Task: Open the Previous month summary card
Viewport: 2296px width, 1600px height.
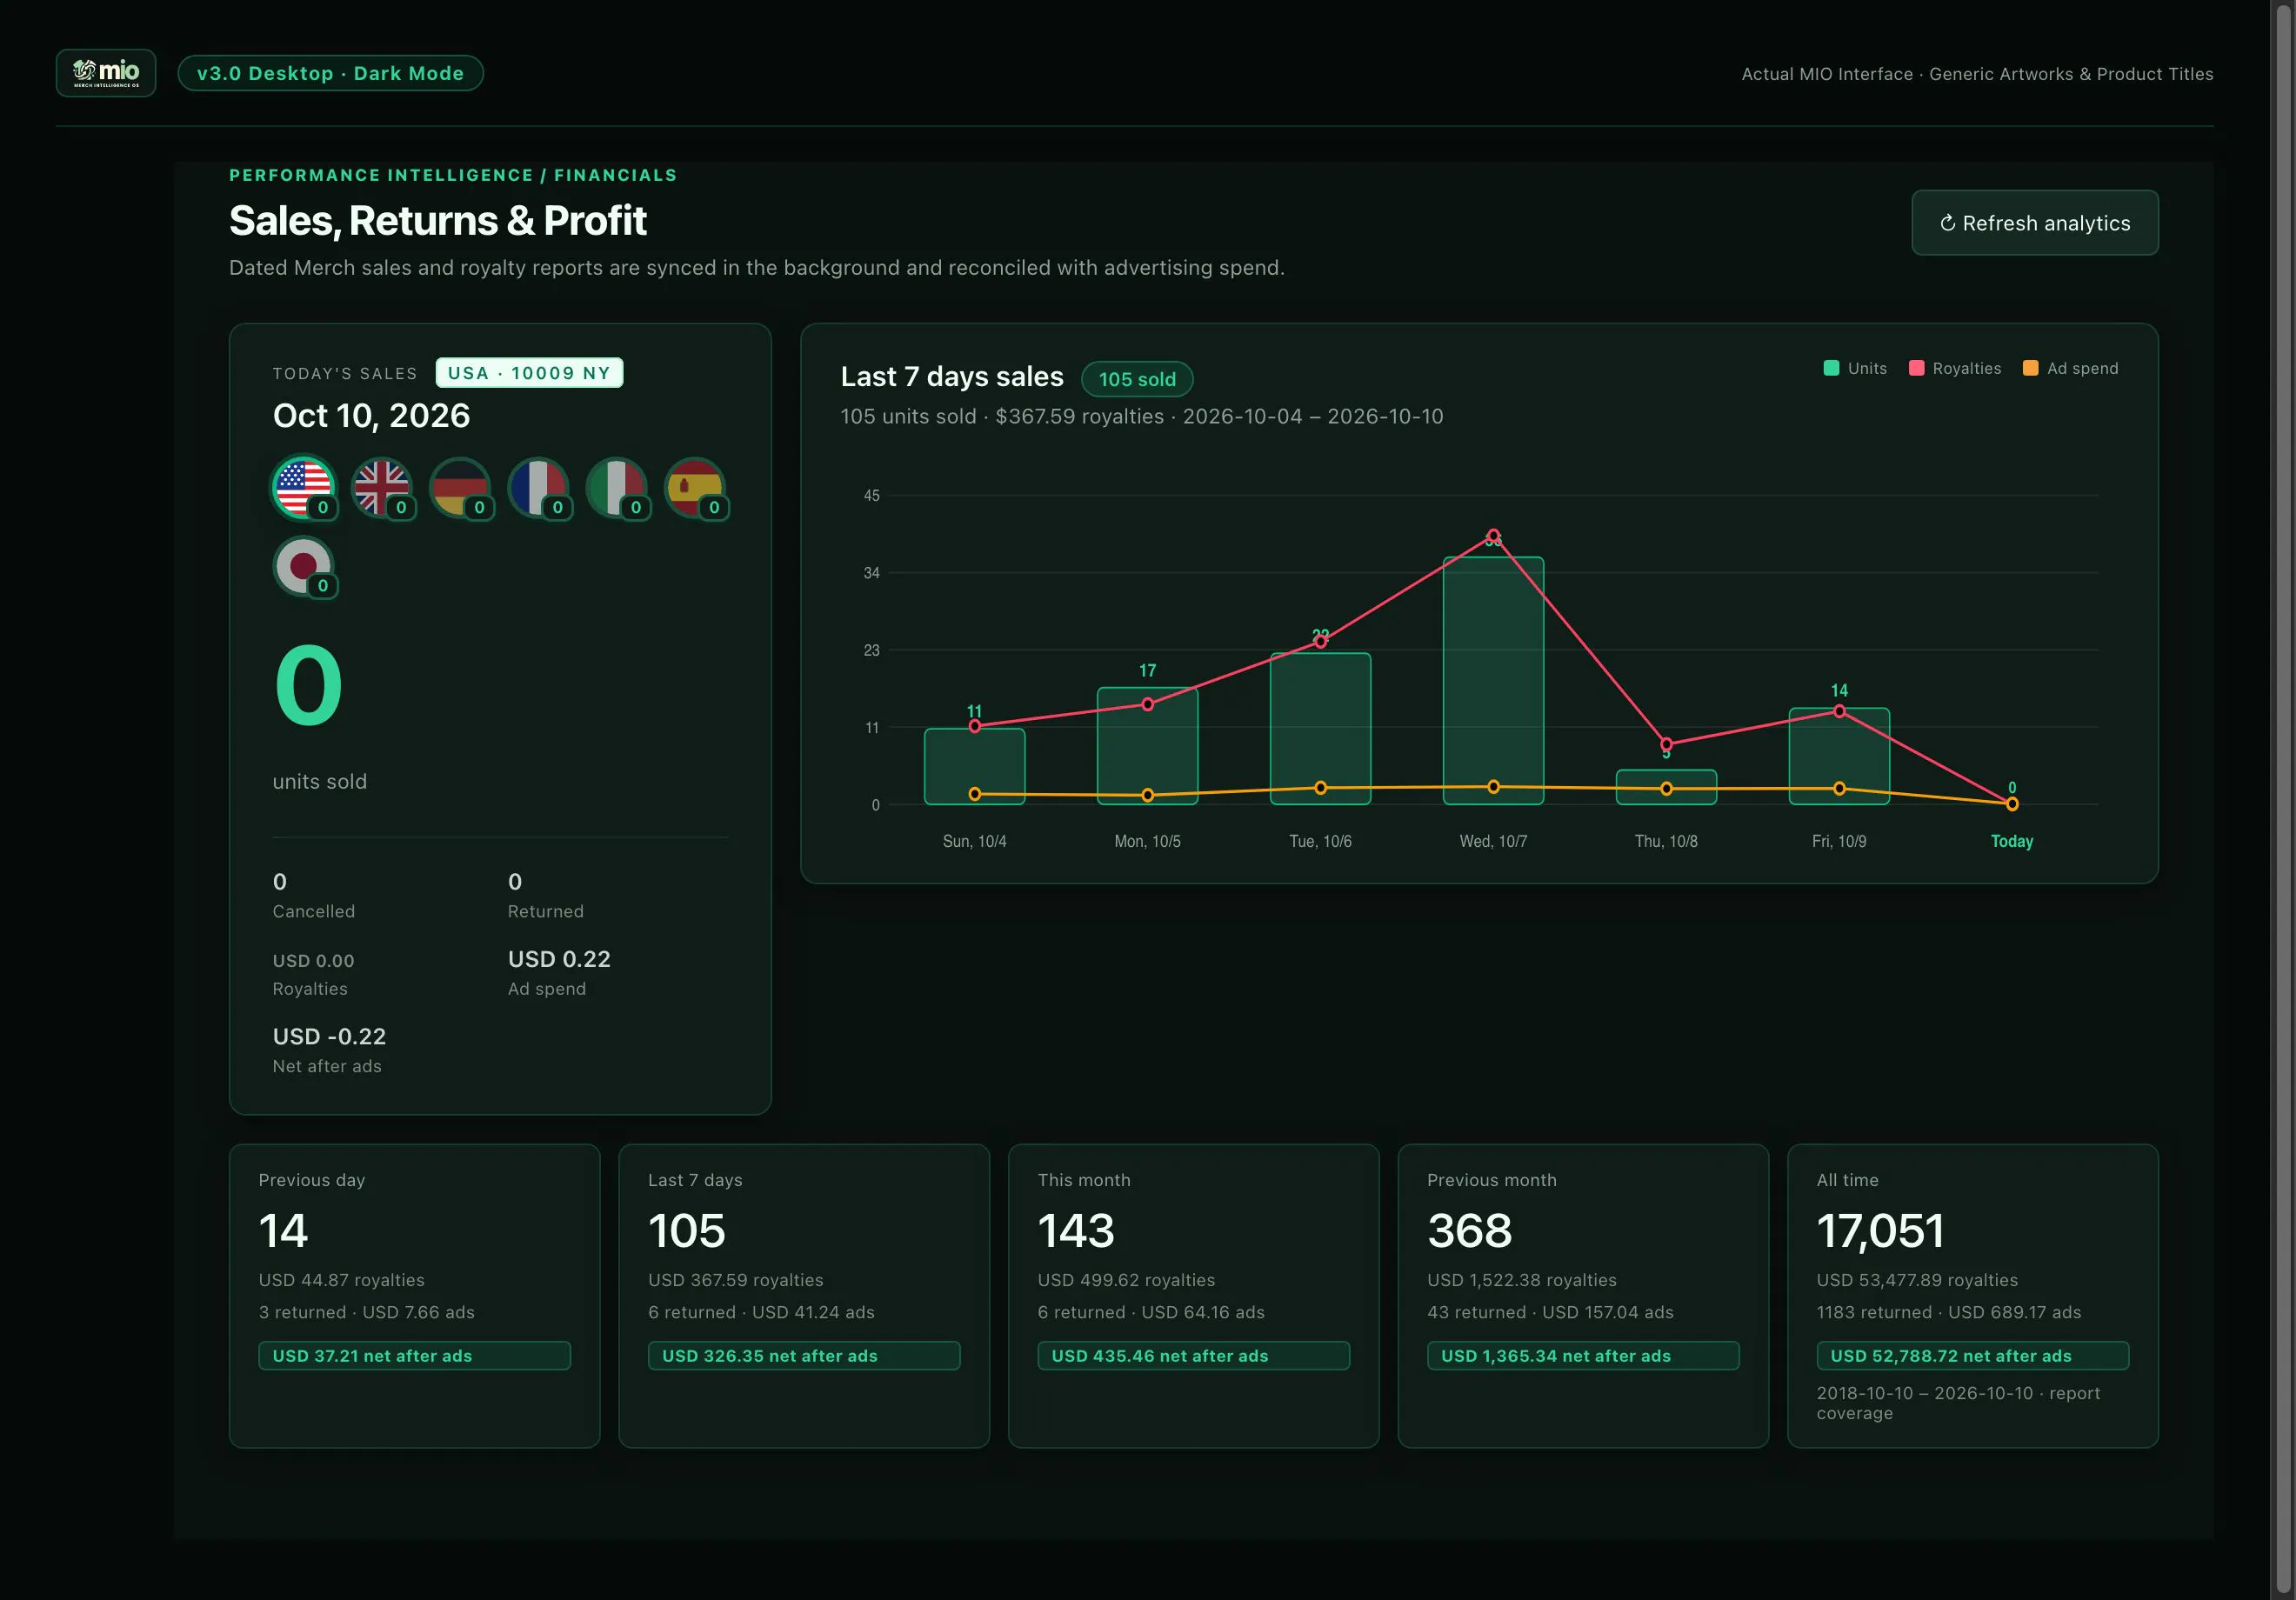Action: tap(1583, 1296)
